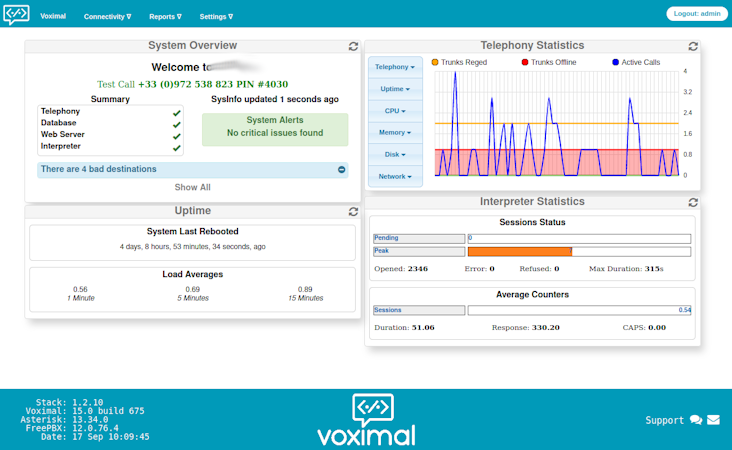Screen dimensions: 732x450
Task: Click the 'Date: 17 Sep 10:09:45' line
Action: (x=95, y=437)
